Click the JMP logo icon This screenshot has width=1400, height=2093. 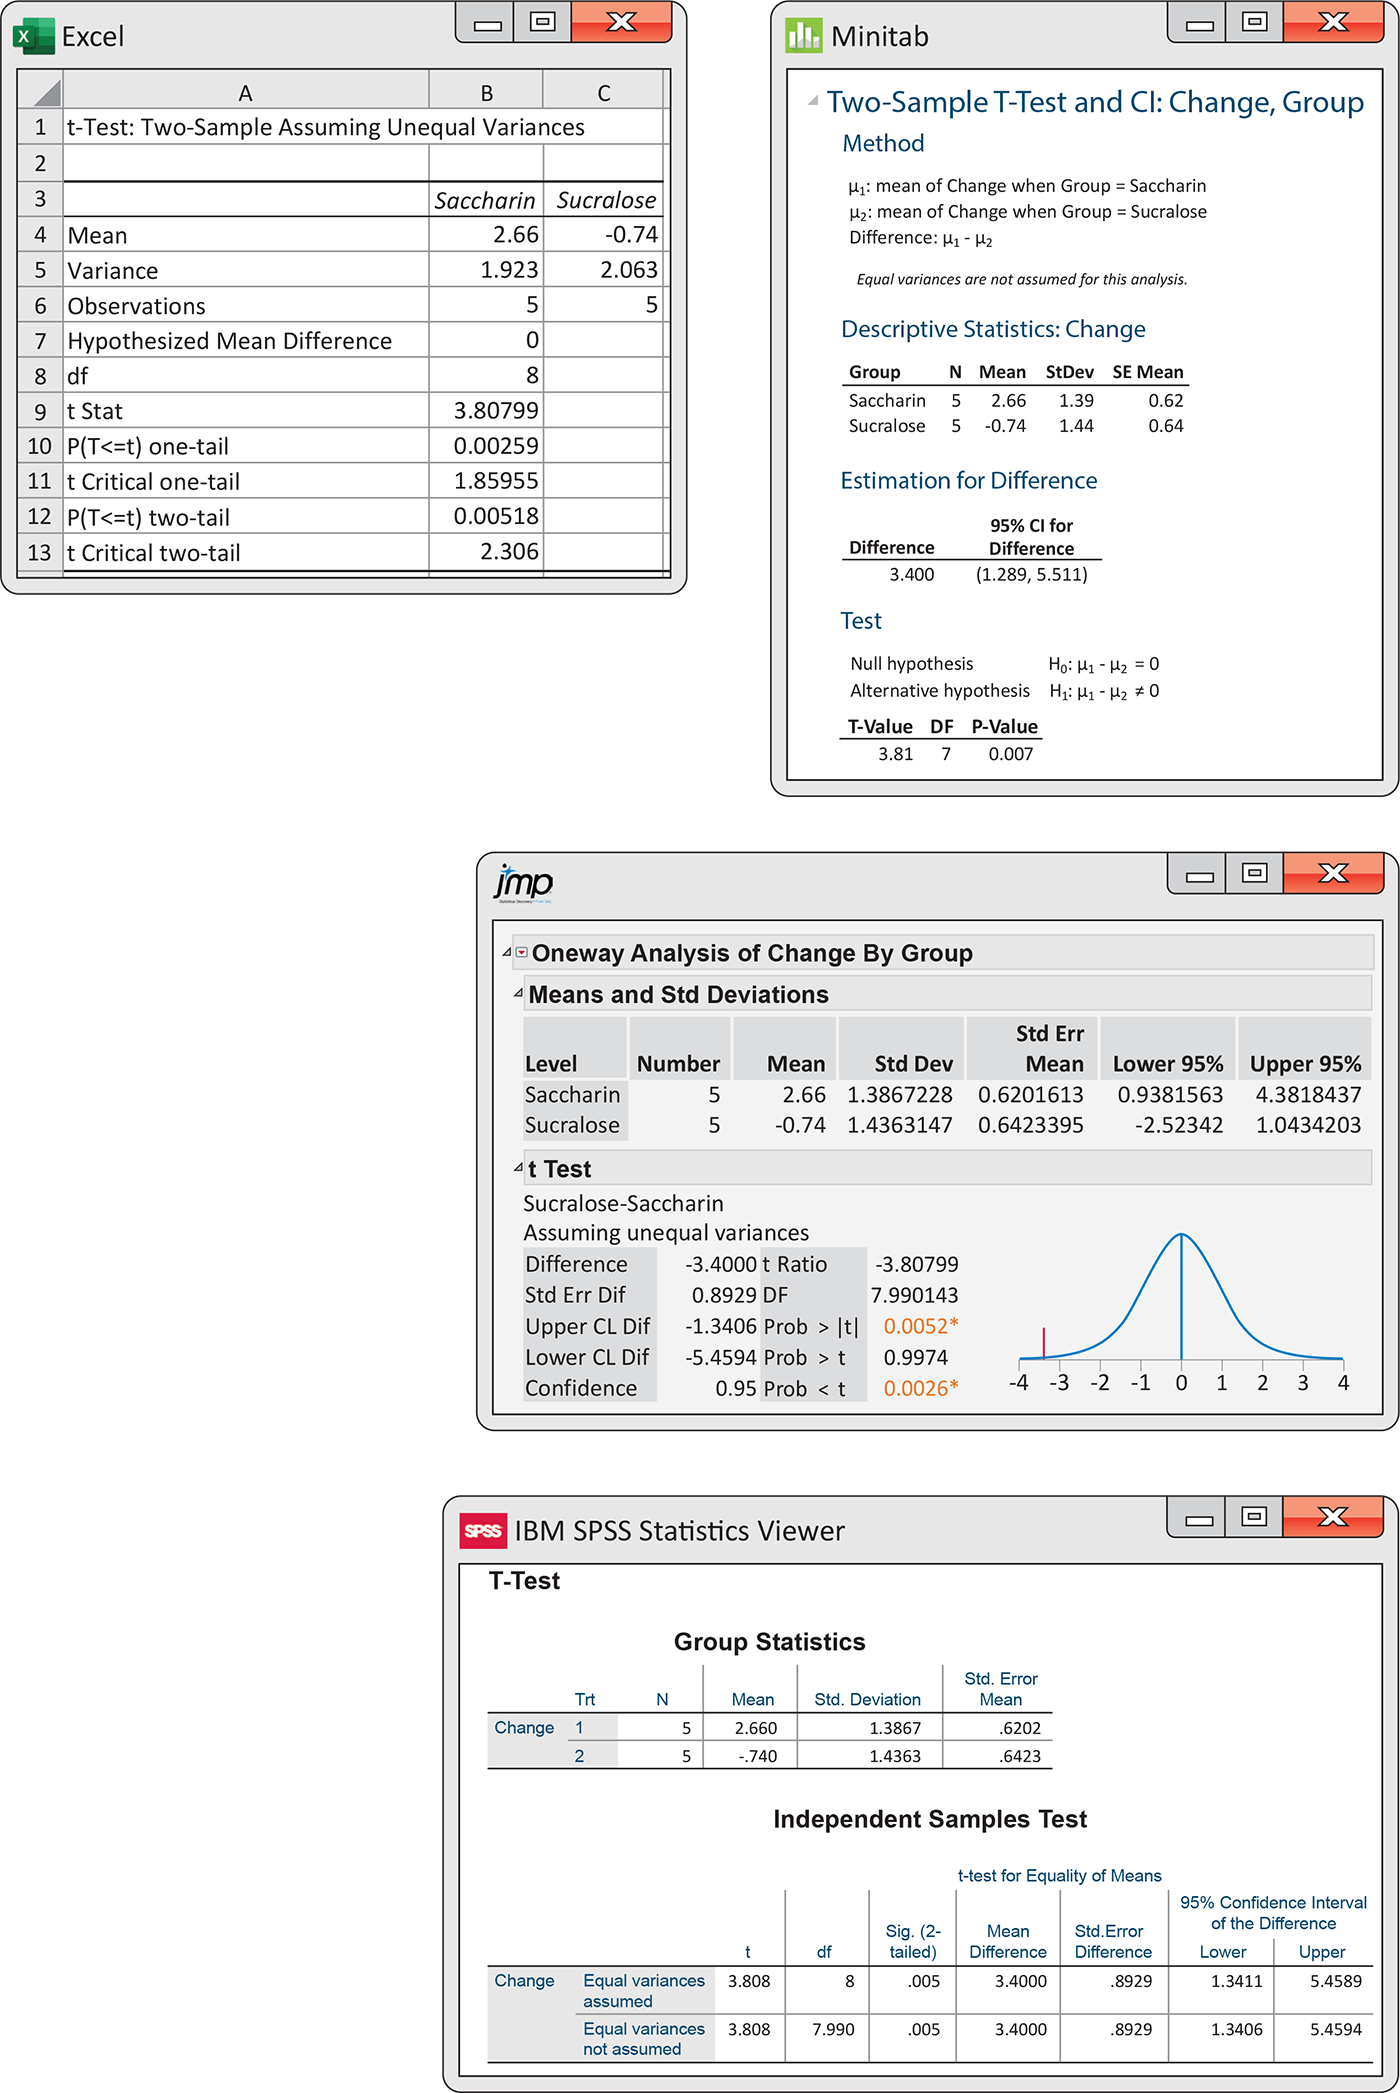coord(523,883)
